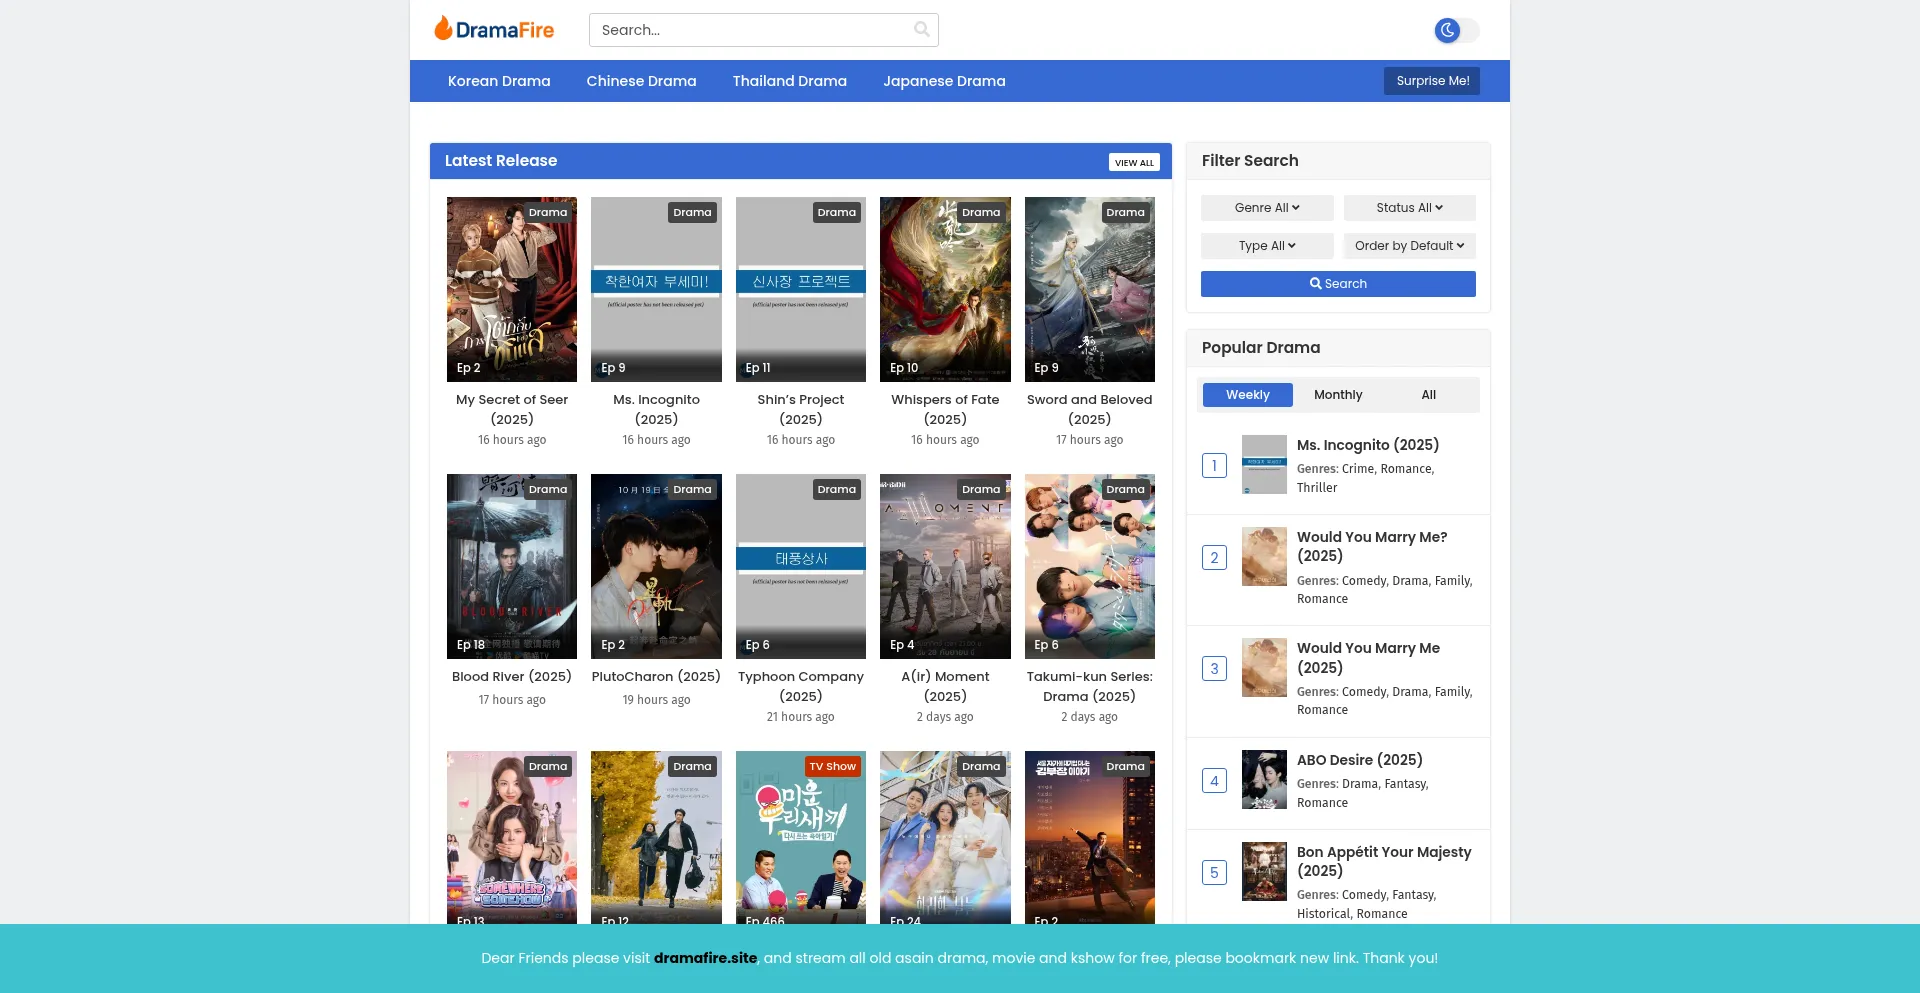
Task: Go to Thailand Drama section
Action: tap(789, 81)
